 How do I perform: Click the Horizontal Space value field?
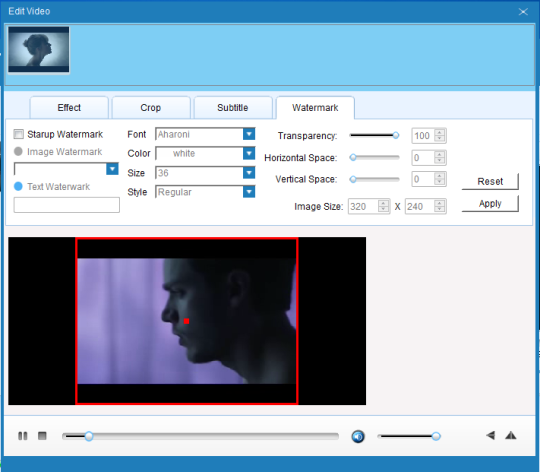(423, 158)
